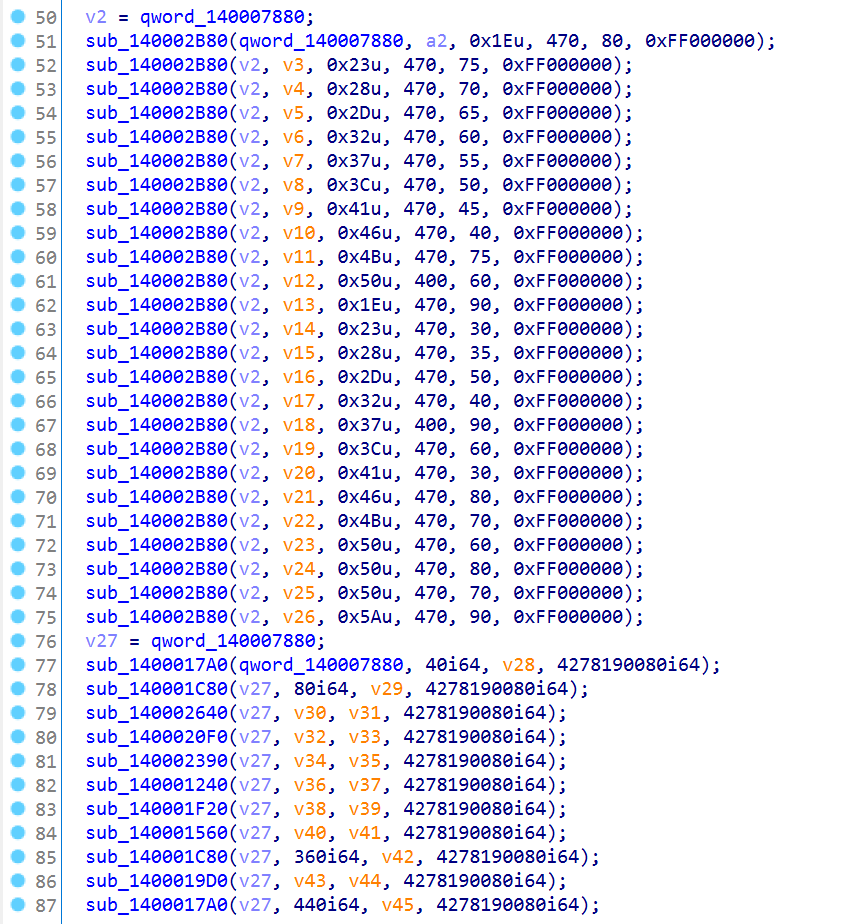848x924 pixels.
Task: Select variable v23 on line 72
Action: (299, 545)
